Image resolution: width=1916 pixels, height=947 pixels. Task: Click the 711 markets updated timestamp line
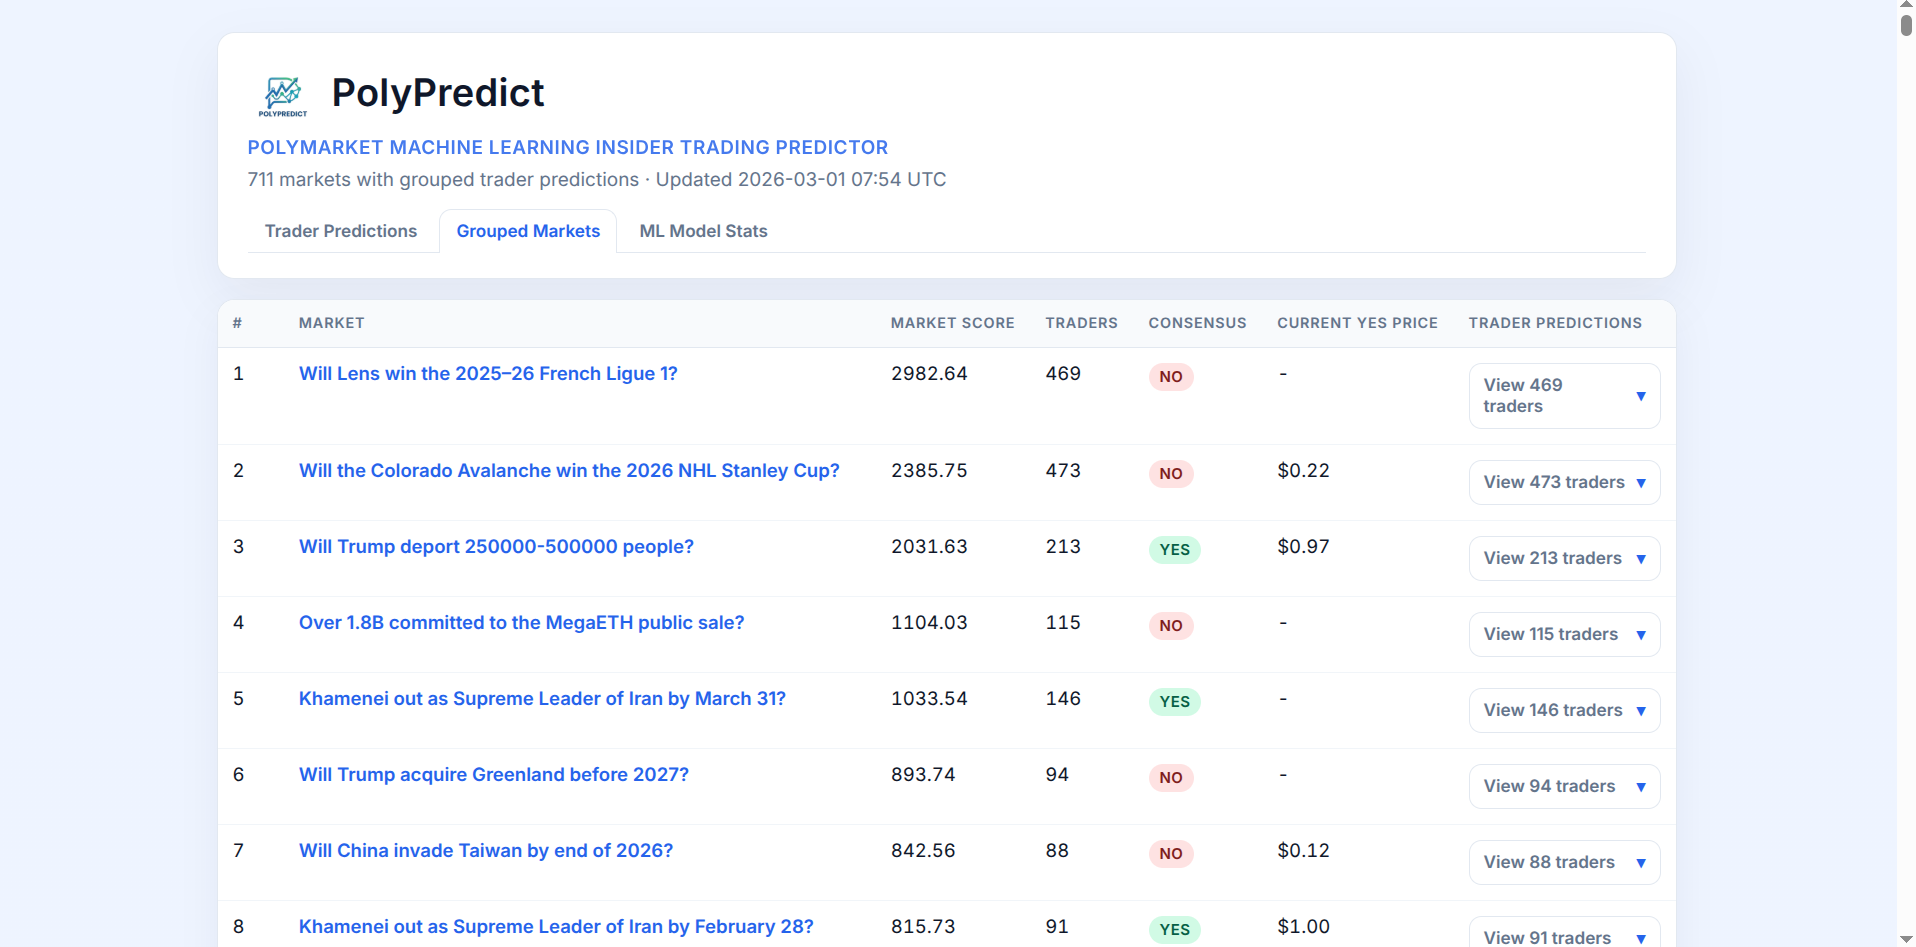pos(597,179)
